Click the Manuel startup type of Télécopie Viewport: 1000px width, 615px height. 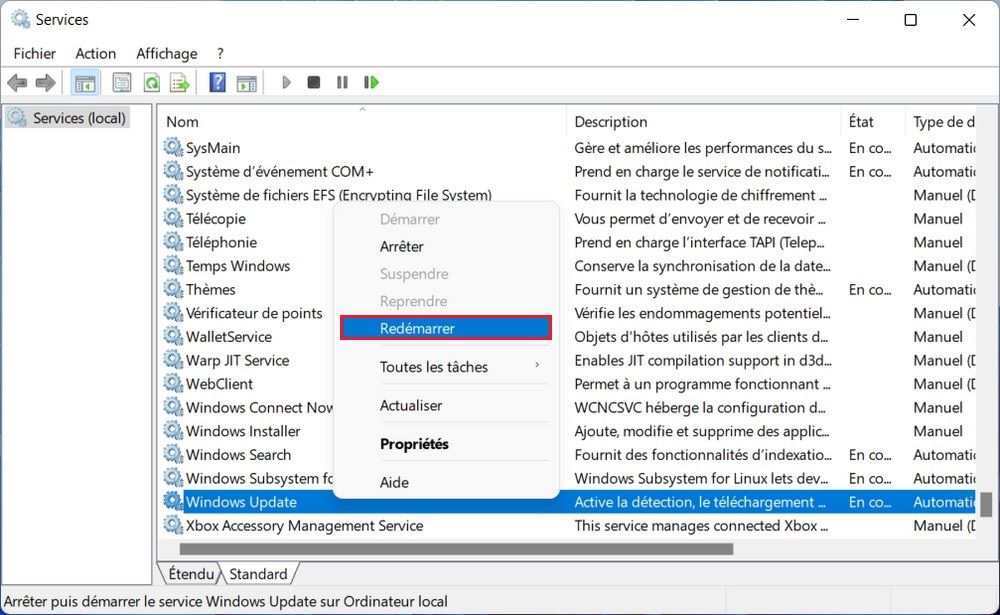(938, 218)
